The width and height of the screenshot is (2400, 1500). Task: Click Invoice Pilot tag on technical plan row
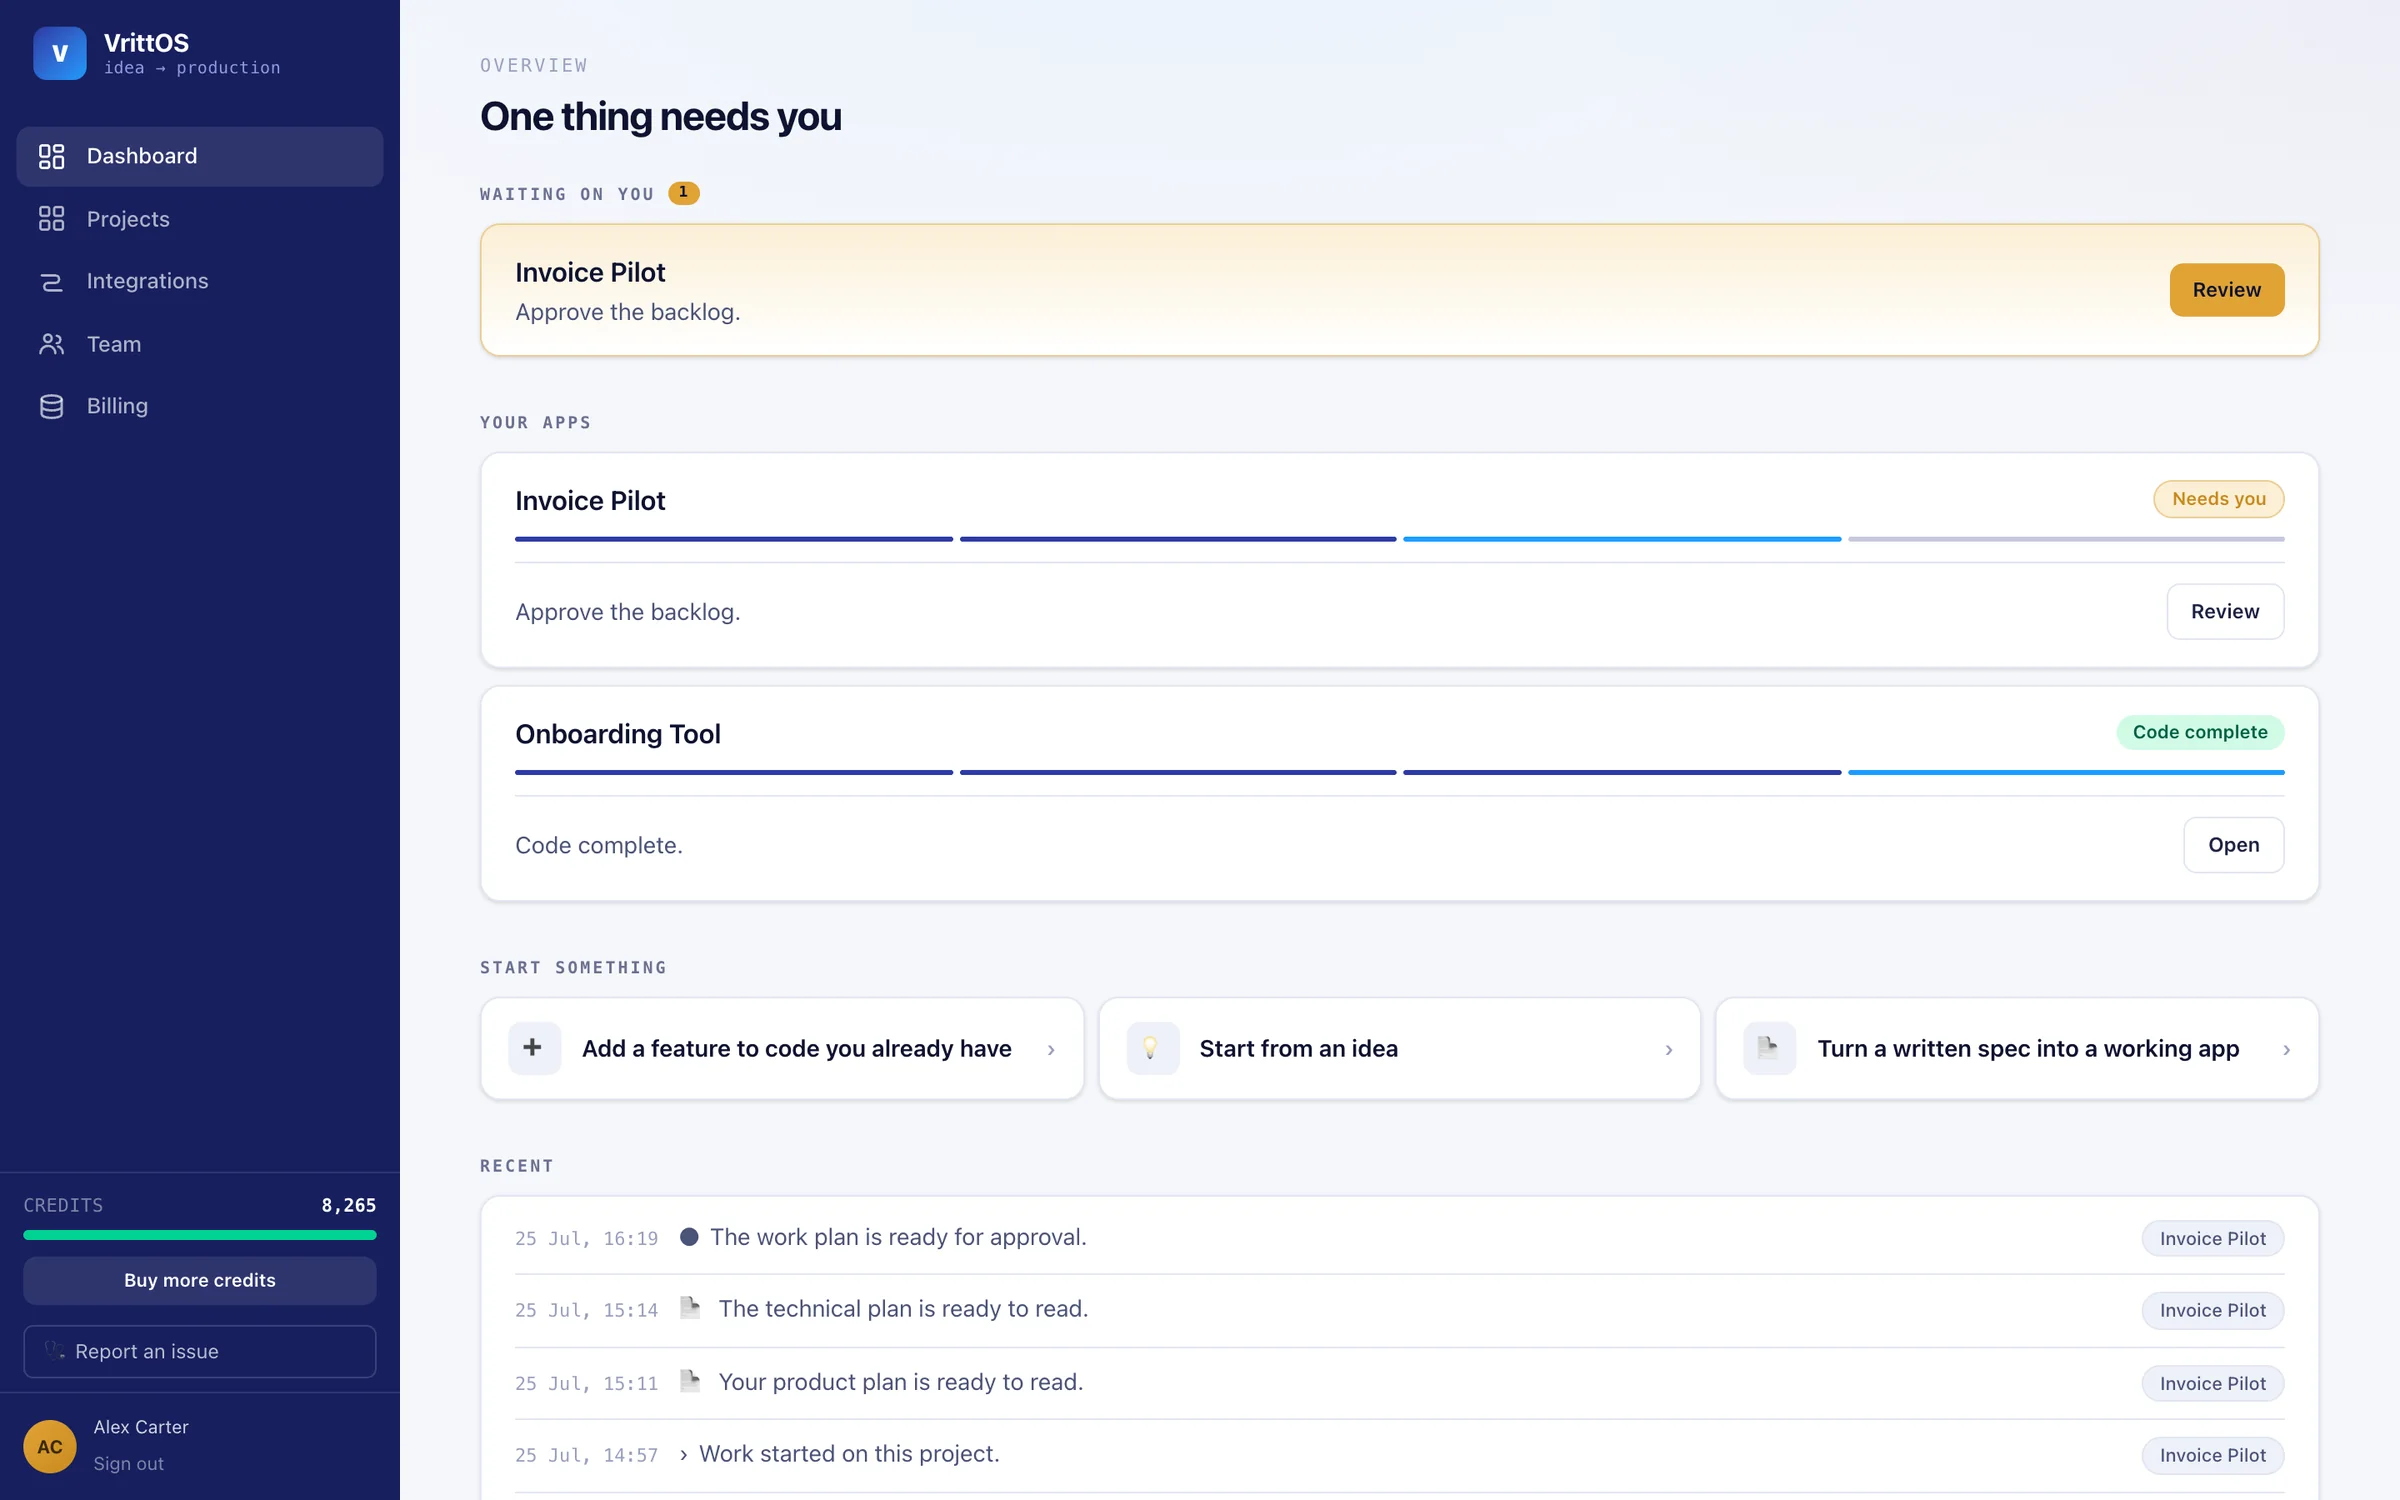(2212, 1310)
